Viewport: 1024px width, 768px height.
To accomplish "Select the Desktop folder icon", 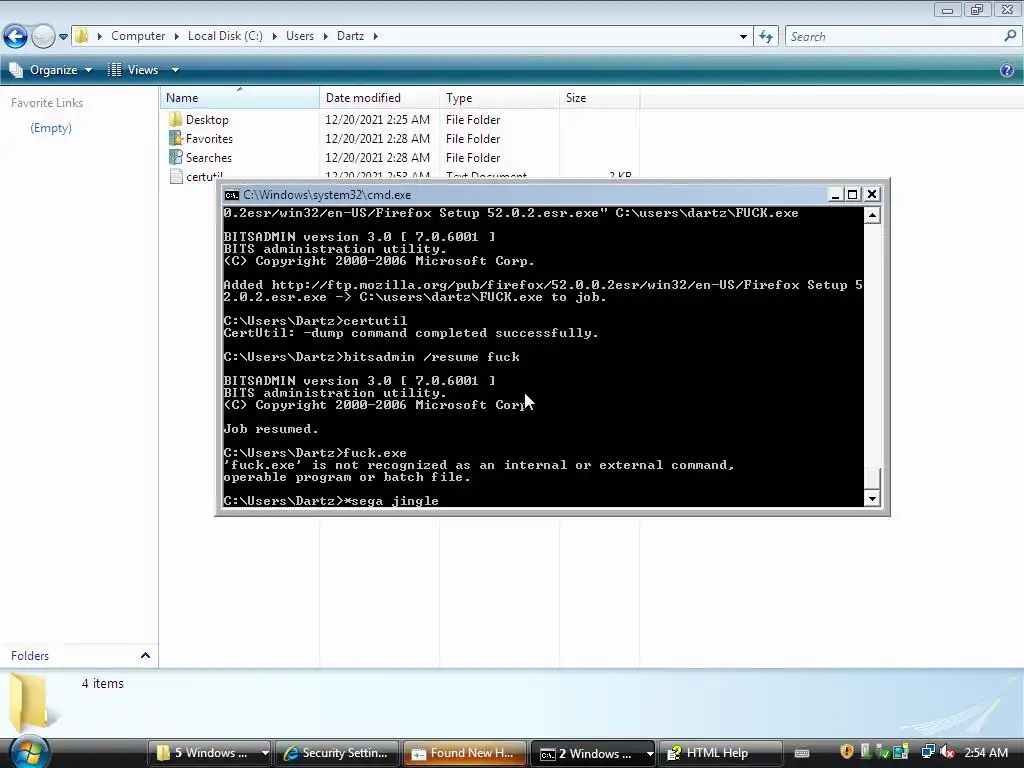I will (x=175, y=120).
